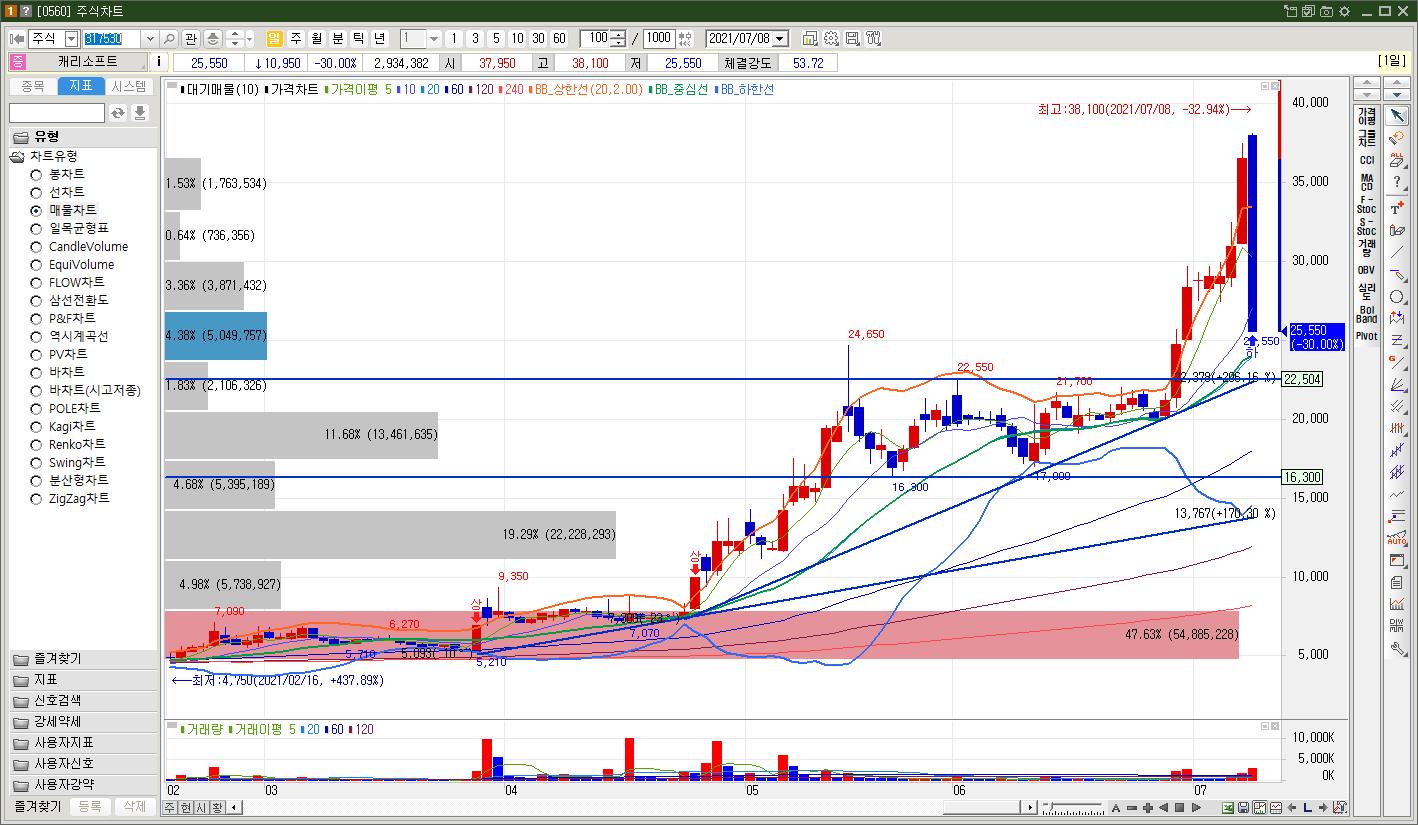Expand the 신호검색 folder section
Screen dimensions: 1418x825
(x=83, y=701)
